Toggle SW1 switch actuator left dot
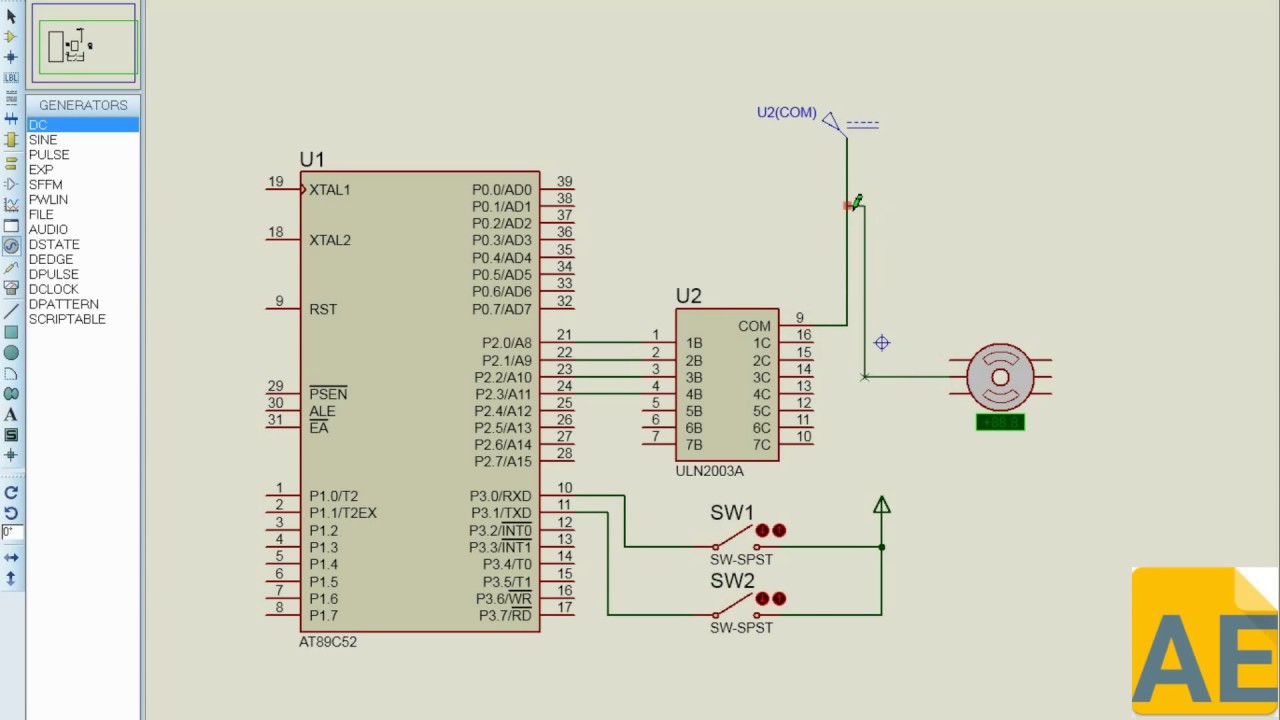The height and width of the screenshot is (720, 1280). coord(762,531)
